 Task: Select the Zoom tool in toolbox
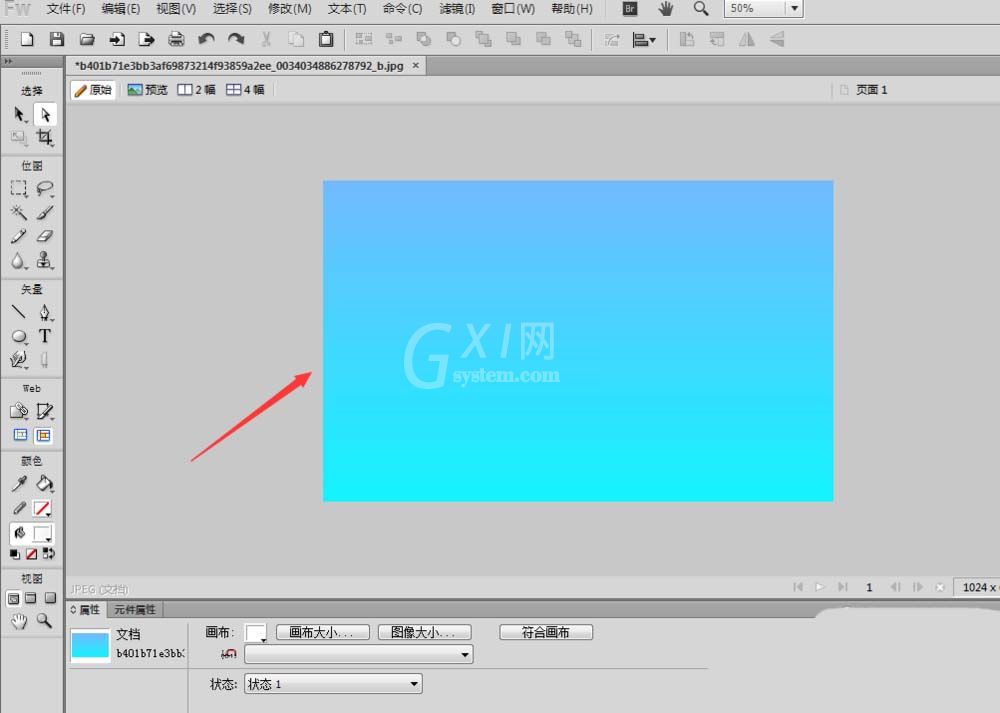pos(44,621)
